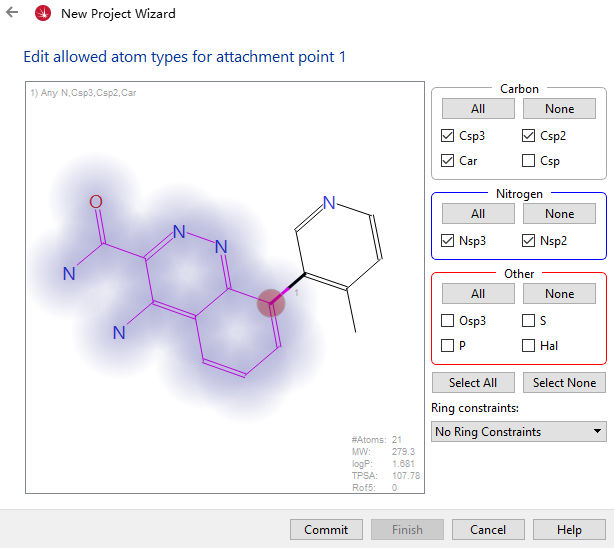Click None in the Nitrogen group
Screen dimensions: 614x548
click(559, 213)
